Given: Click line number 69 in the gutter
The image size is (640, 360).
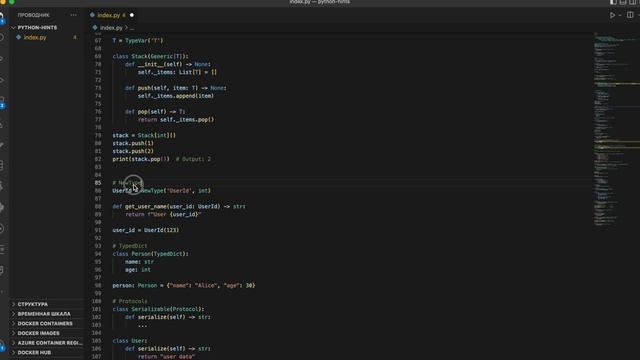Looking at the screenshot, I should [x=98, y=56].
